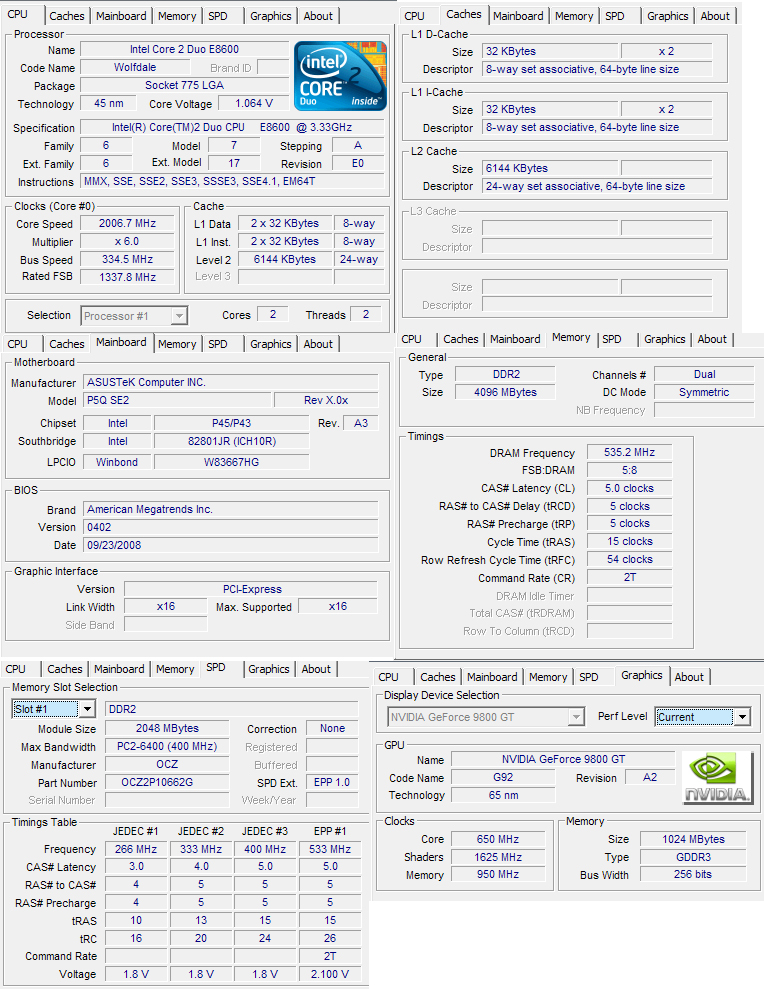Click the 950 MHz GPU memory clock

pyautogui.click(x=498, y=874)
